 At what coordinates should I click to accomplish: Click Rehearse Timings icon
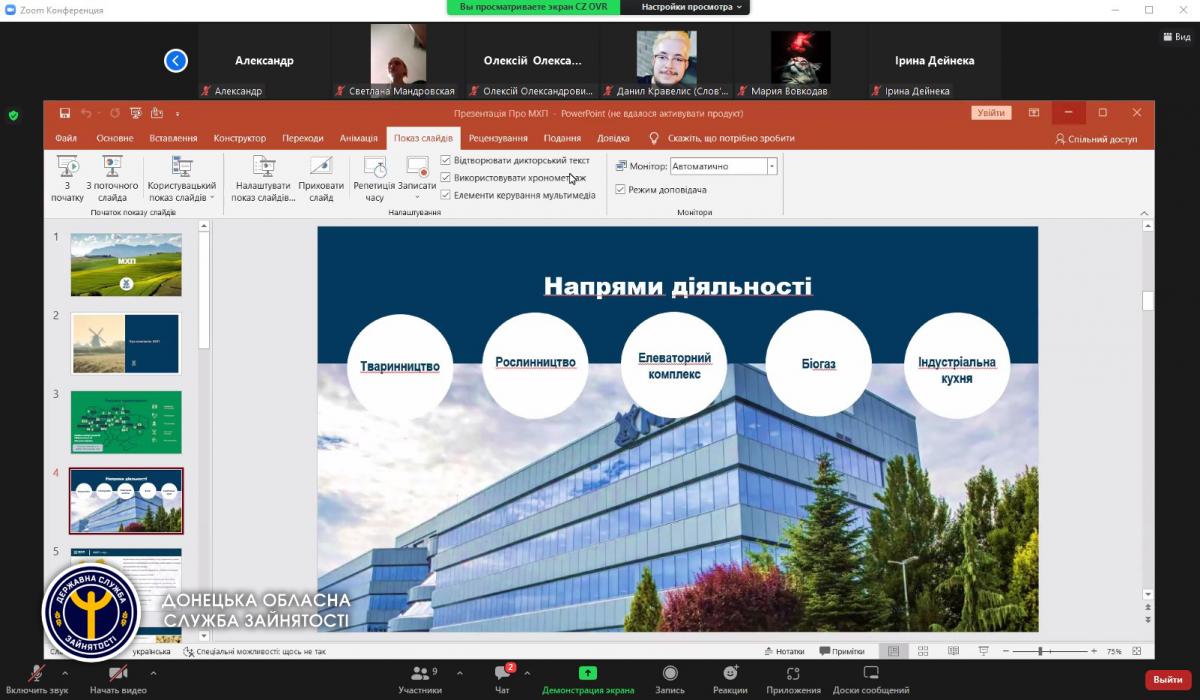point(374,168)
